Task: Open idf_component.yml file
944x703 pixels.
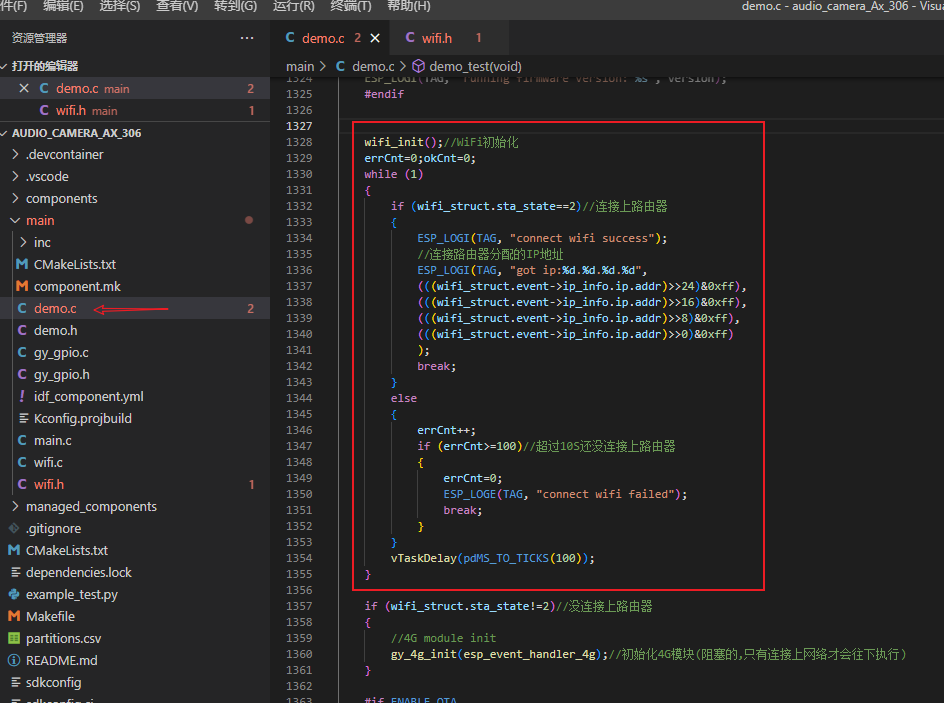Action: 89,397
